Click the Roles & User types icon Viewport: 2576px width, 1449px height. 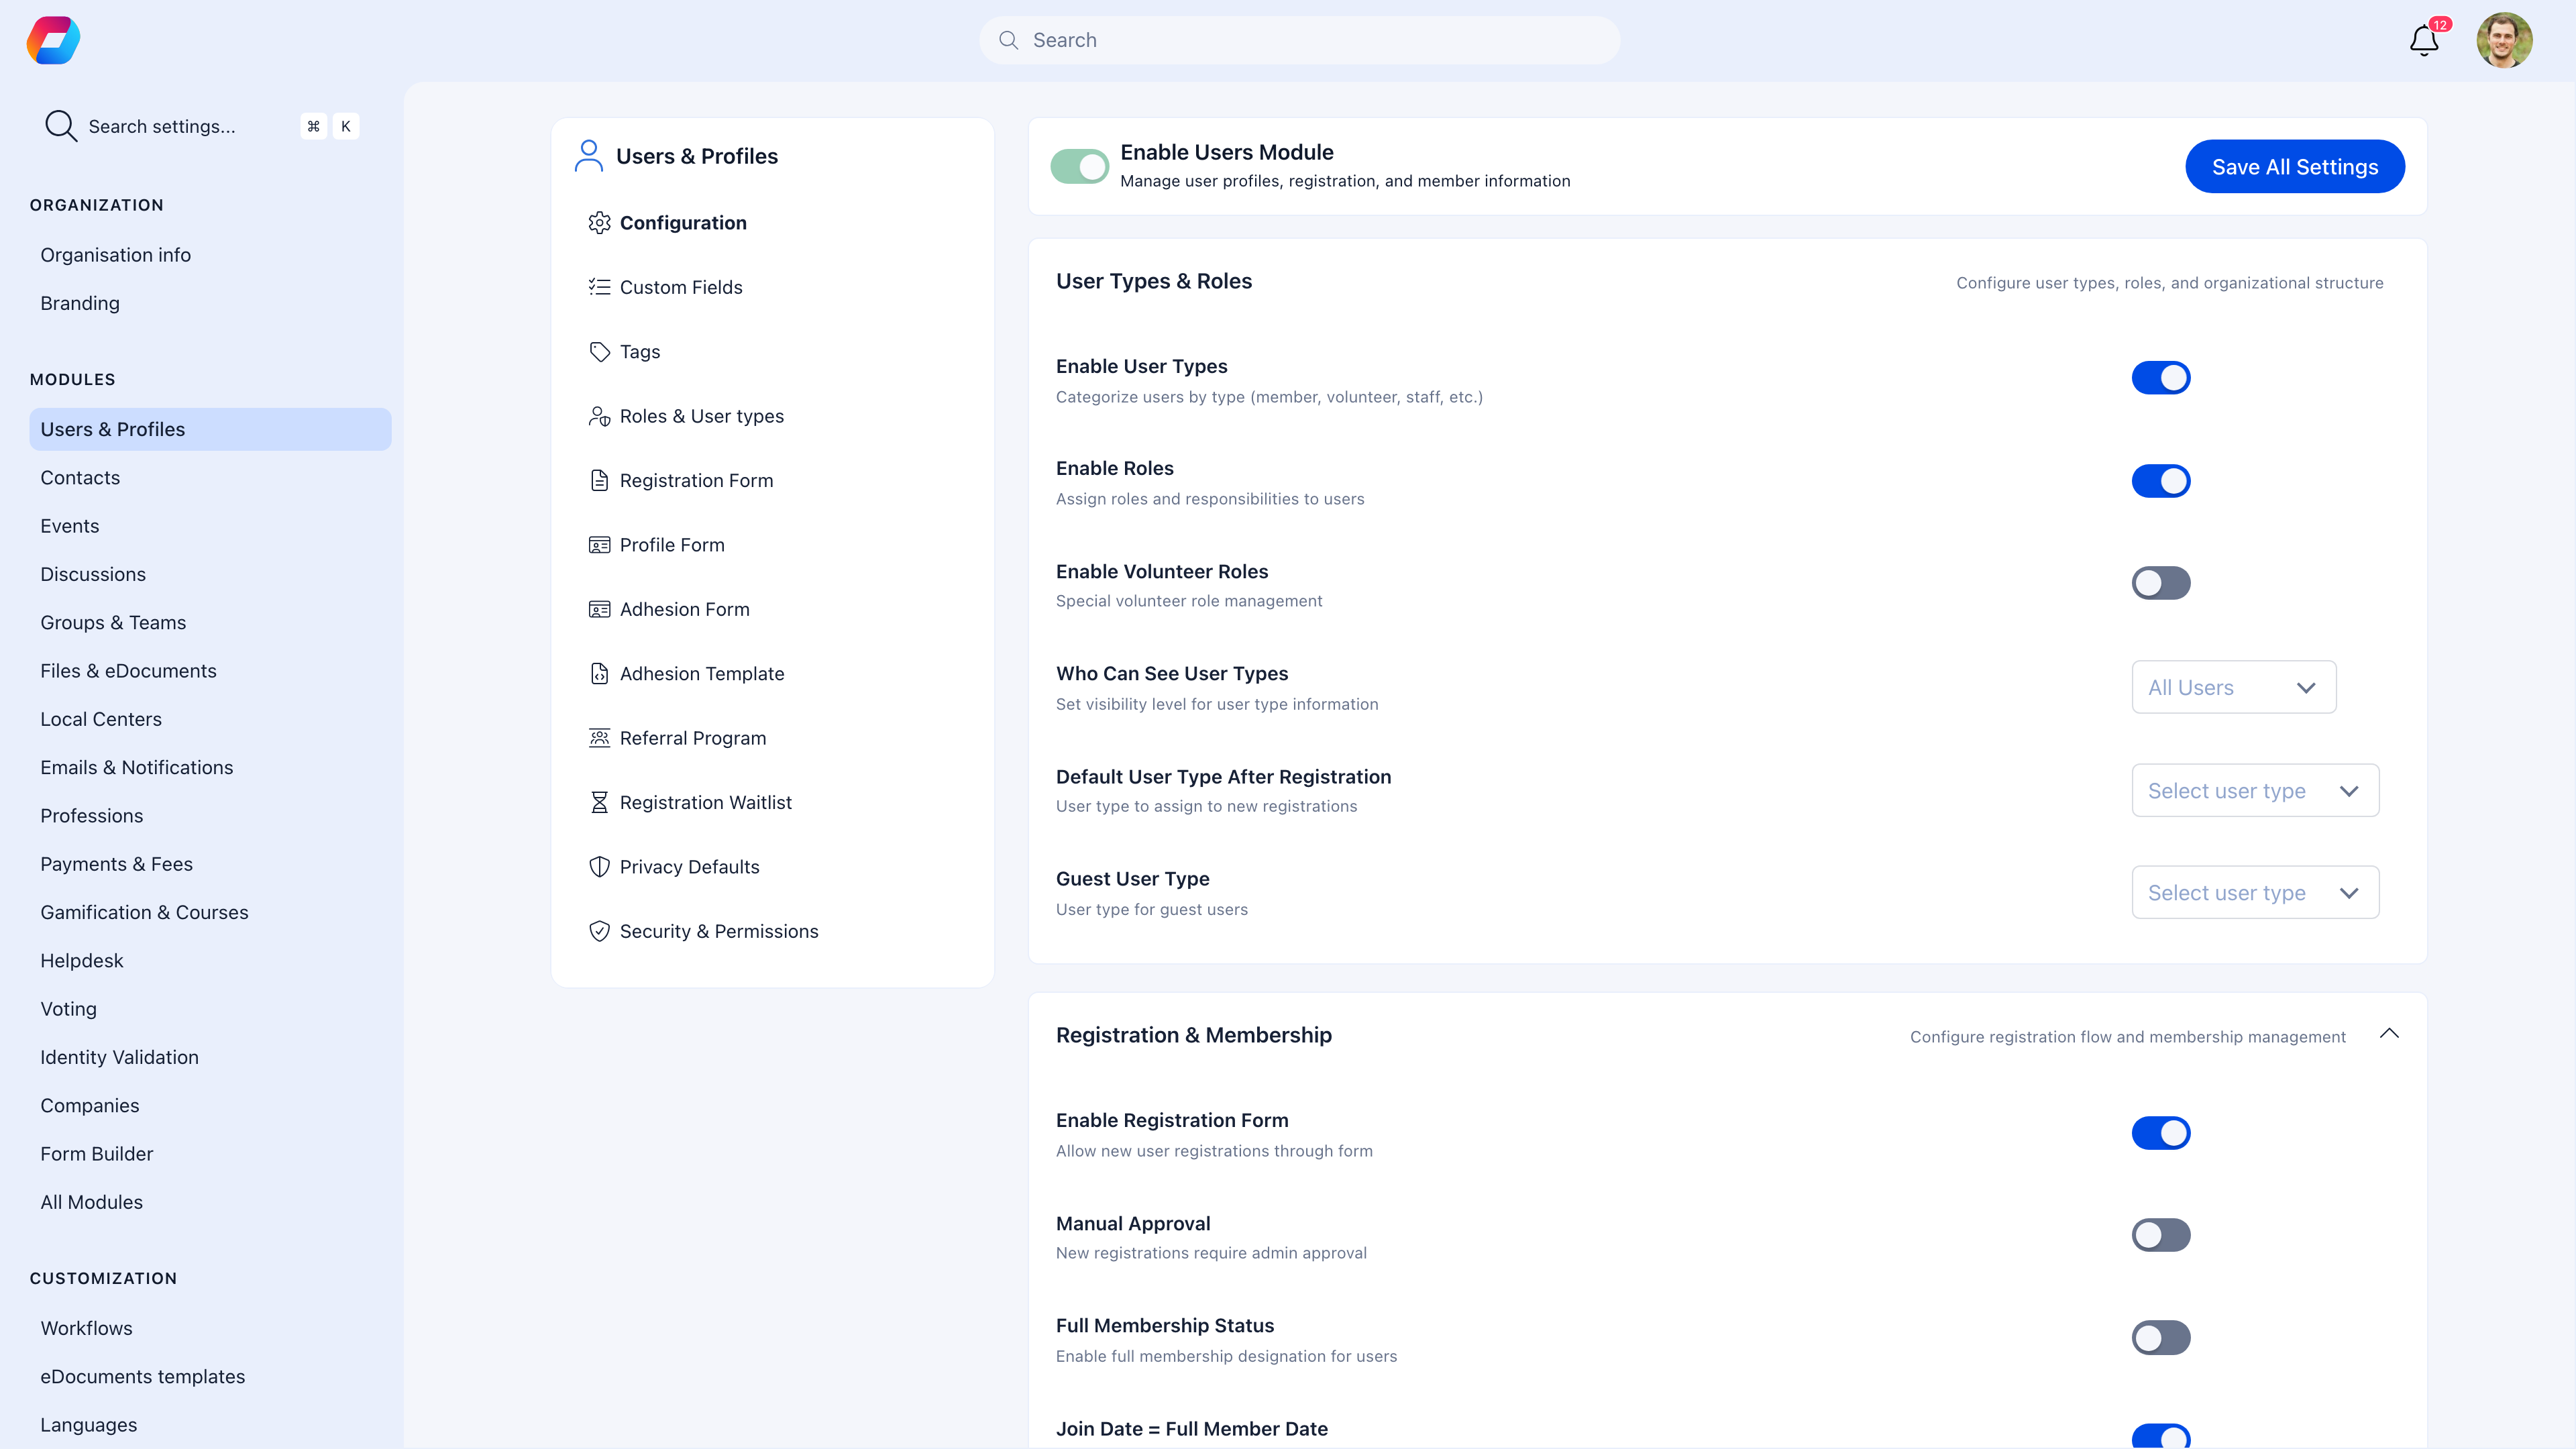[x=600, y=415]
